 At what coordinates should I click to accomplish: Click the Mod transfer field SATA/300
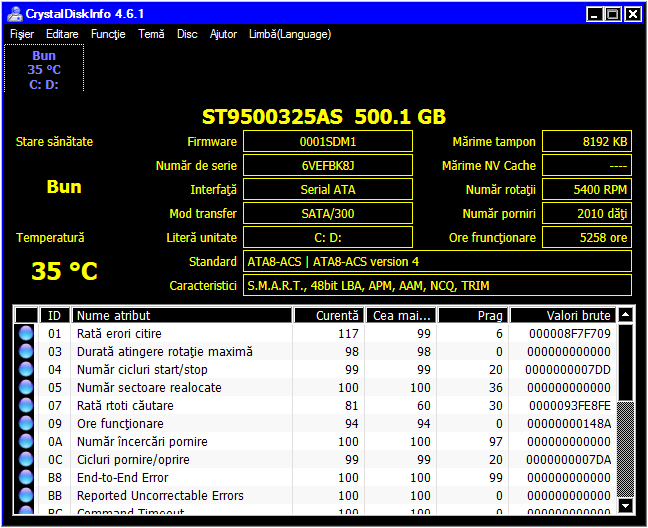click(328, 214)
